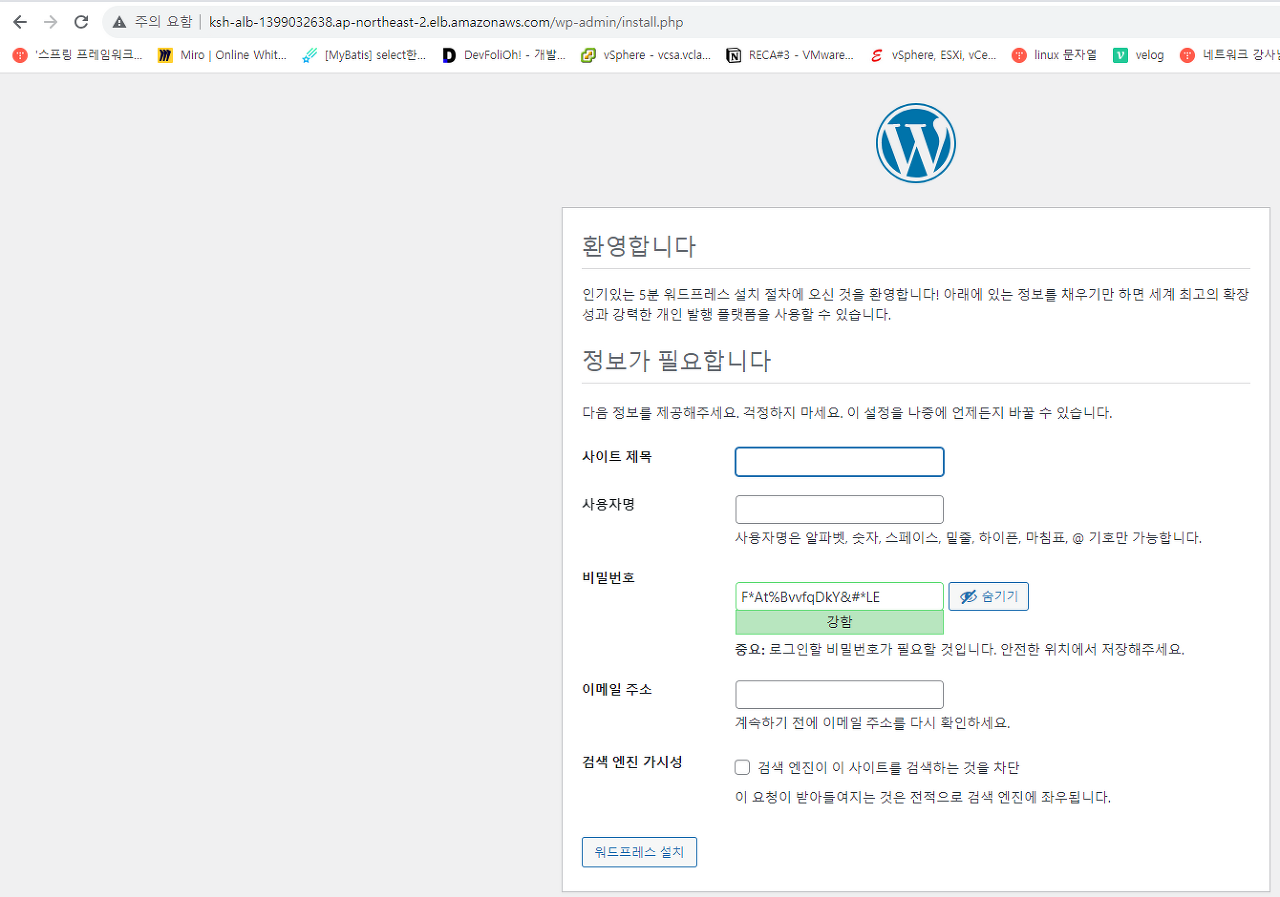Screen dimensions: 1280x897
Task: Reload the page with the refresh icon
Action: [x=82, y=22]
